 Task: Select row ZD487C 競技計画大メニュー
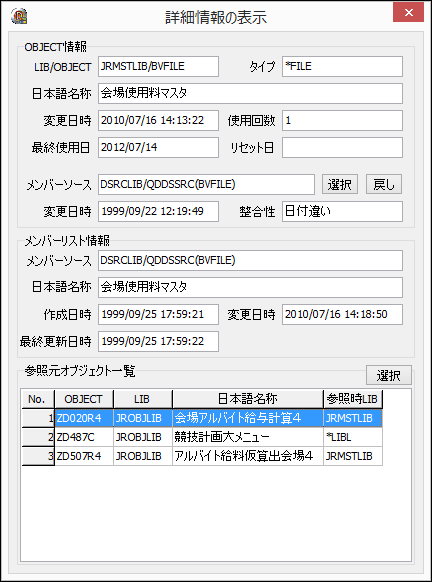coord(219,437)
